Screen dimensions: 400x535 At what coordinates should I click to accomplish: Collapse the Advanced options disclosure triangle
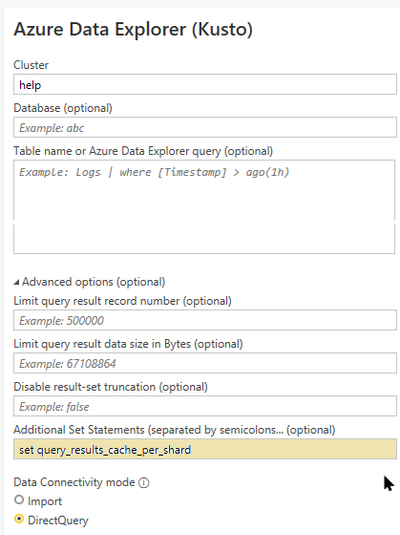pyautogui.click(x=16, y=283)
